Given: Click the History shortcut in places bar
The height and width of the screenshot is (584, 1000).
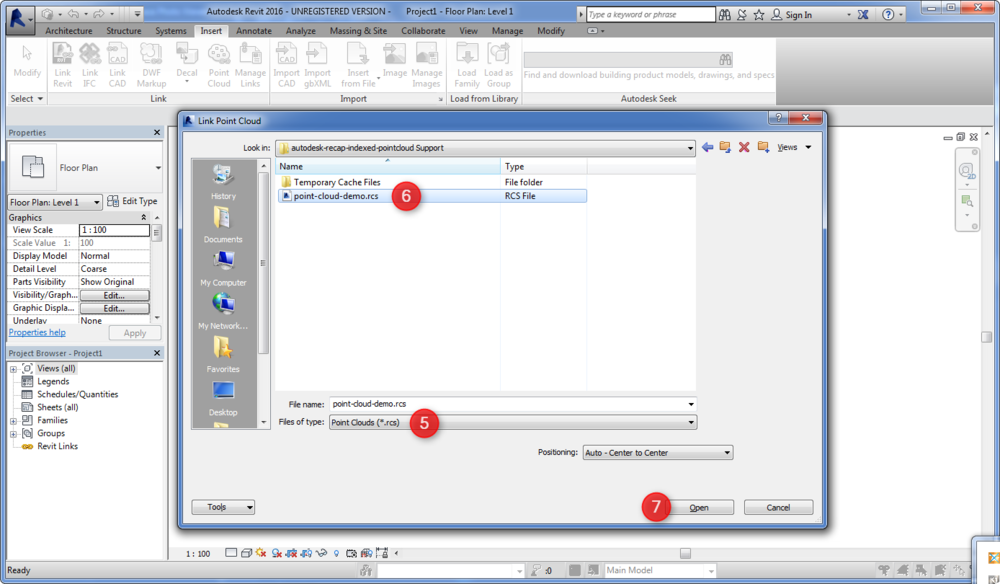Looking at the screenshot, I should coord(223,182).
